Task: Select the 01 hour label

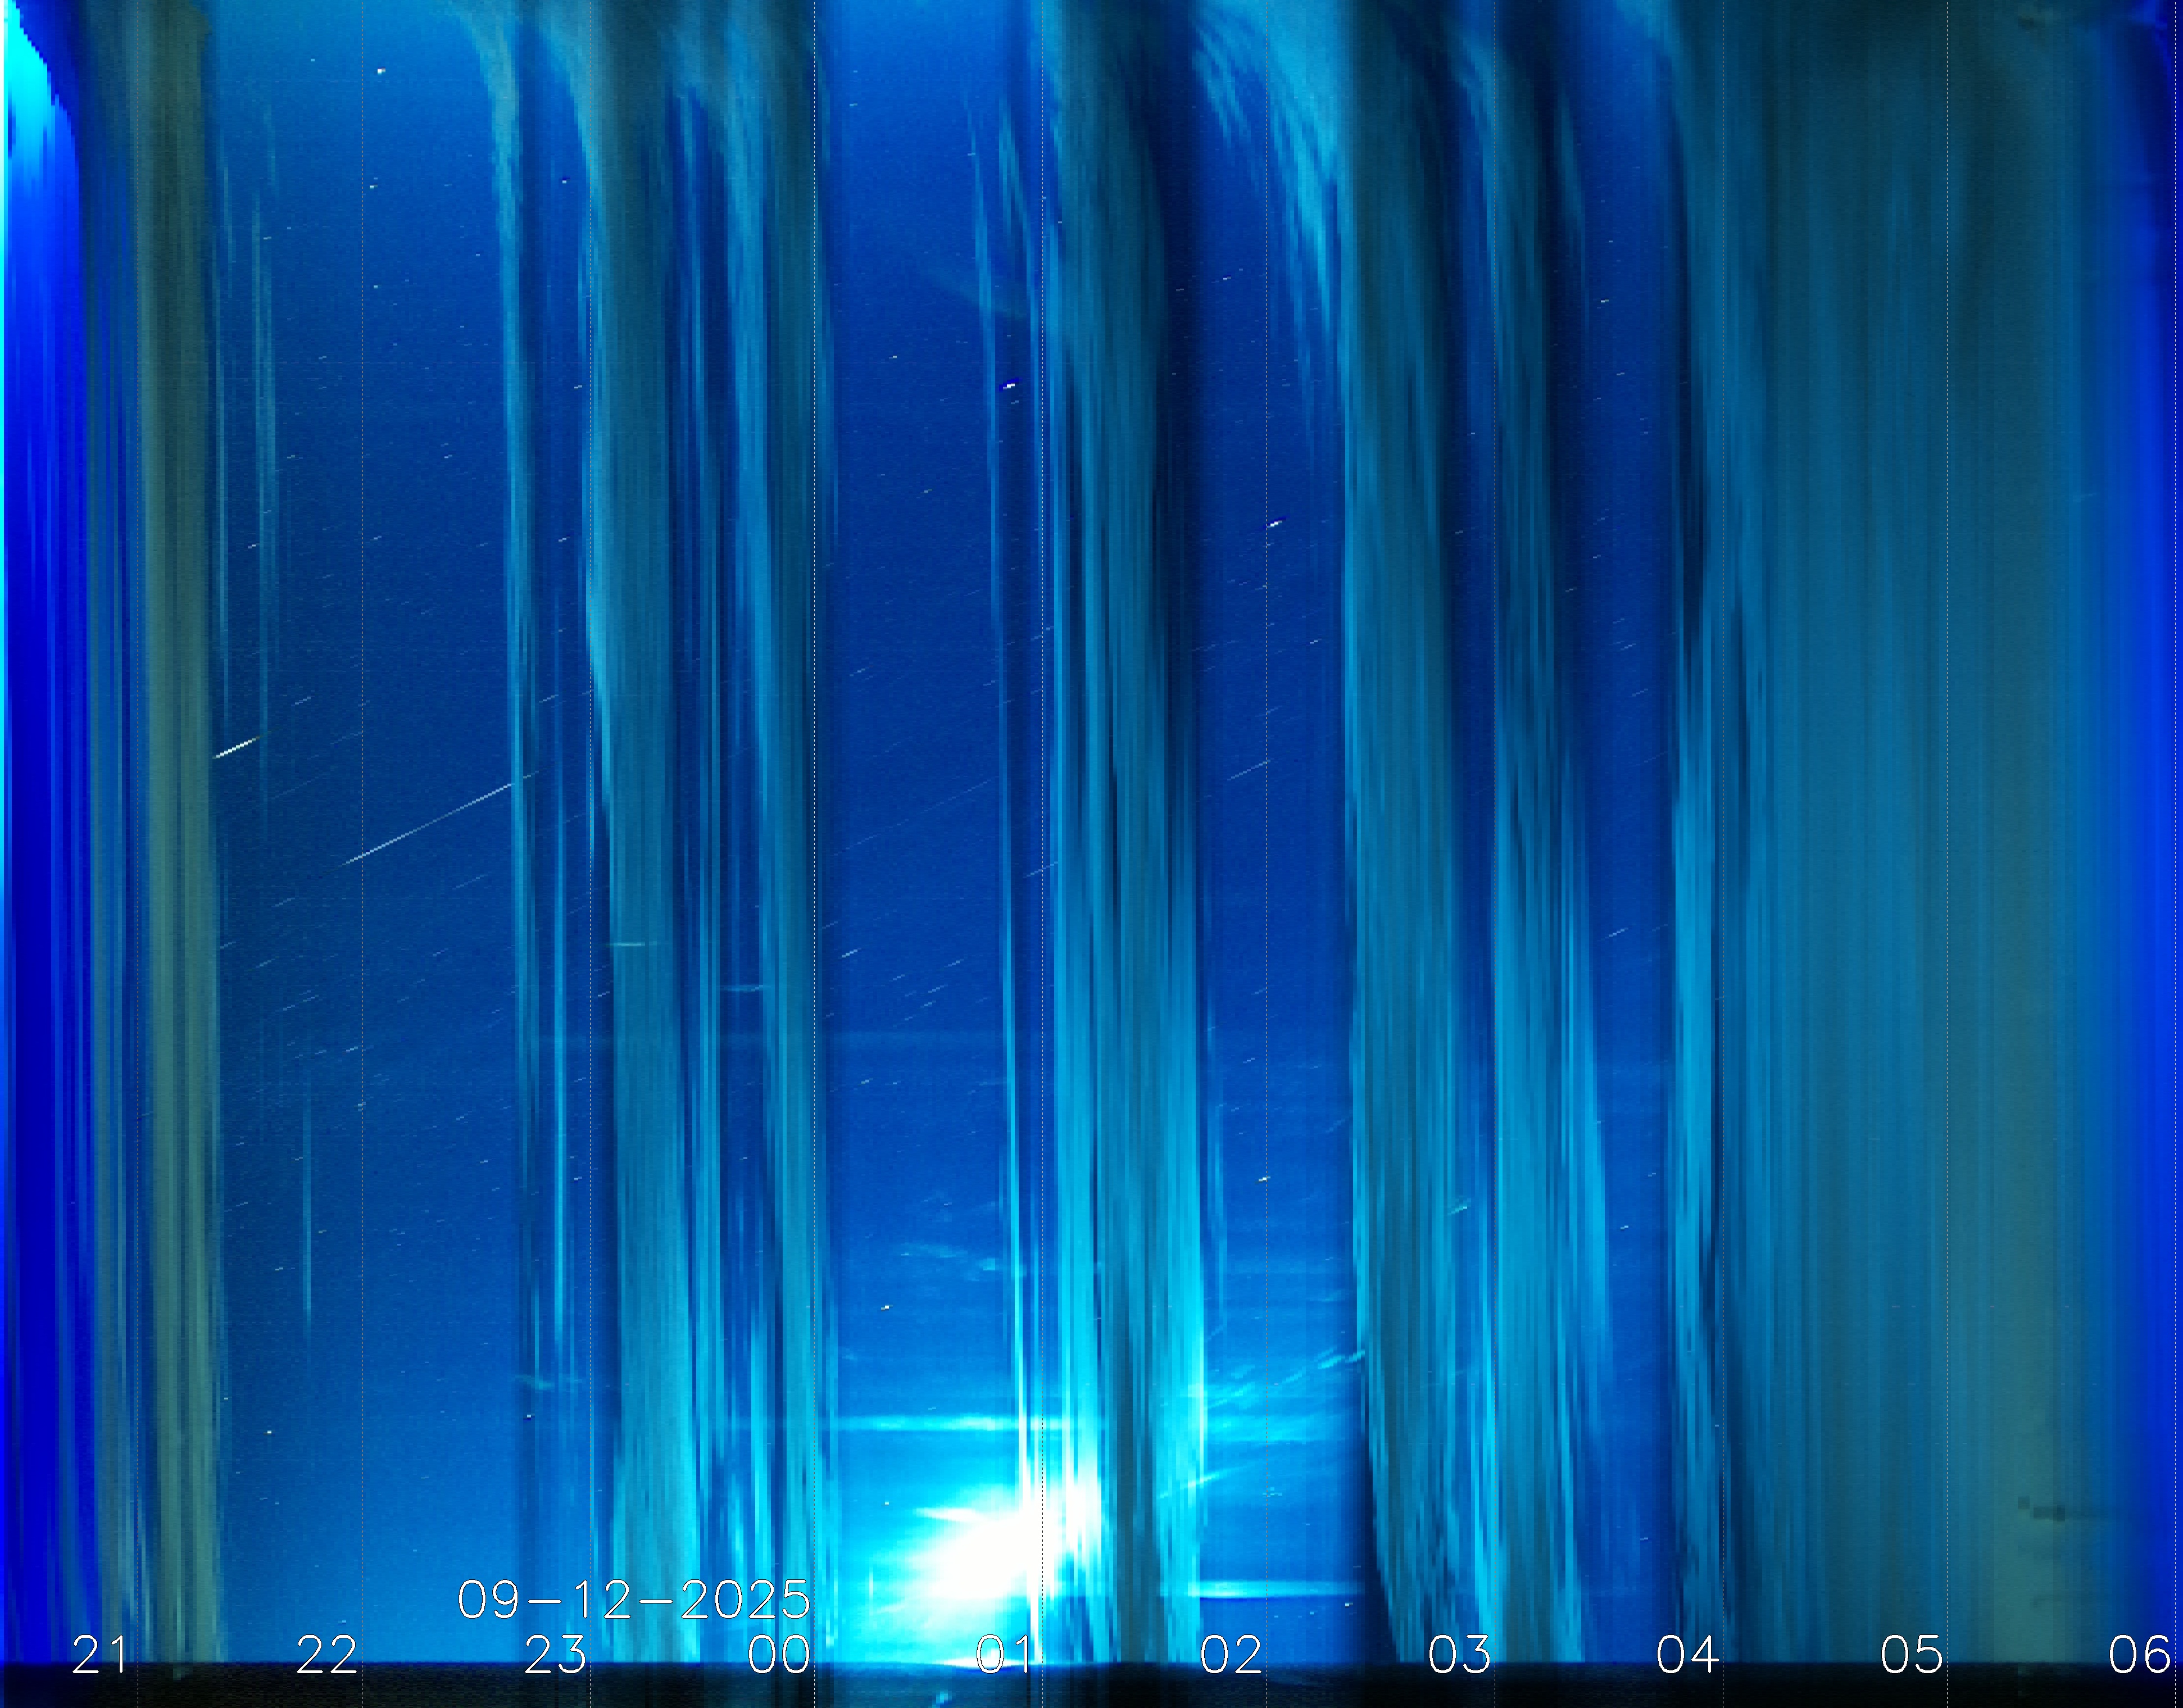Action: point(1004,1655)
